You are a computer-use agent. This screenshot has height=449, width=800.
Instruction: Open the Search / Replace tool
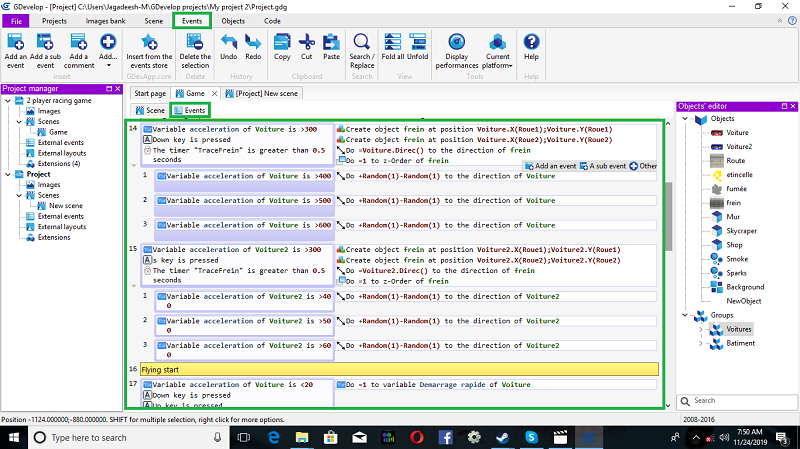tap(361, 43)
